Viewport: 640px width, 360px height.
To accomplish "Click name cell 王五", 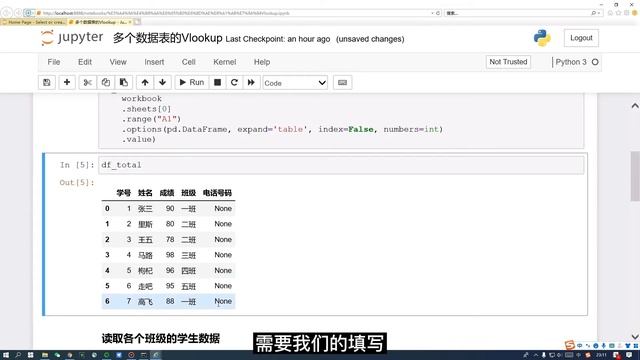I will click(x=145, y=240).
